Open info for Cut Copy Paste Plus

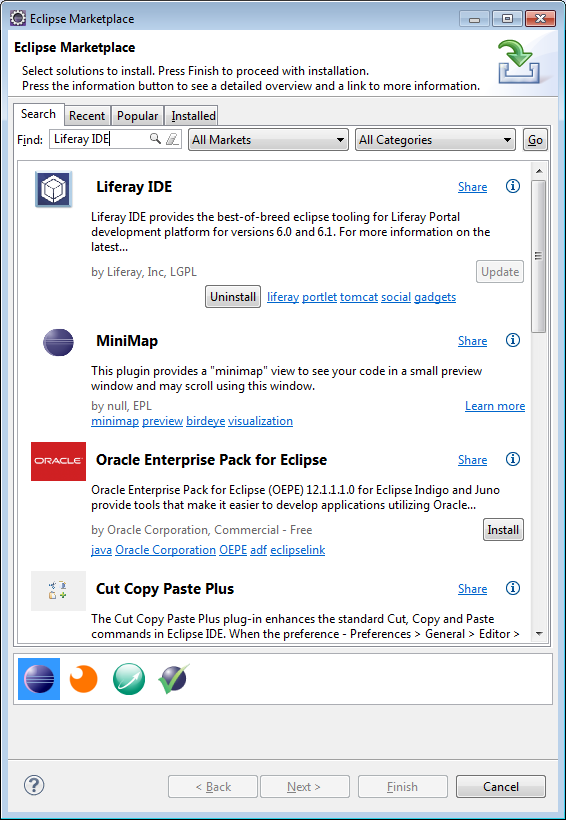[513, 588]
